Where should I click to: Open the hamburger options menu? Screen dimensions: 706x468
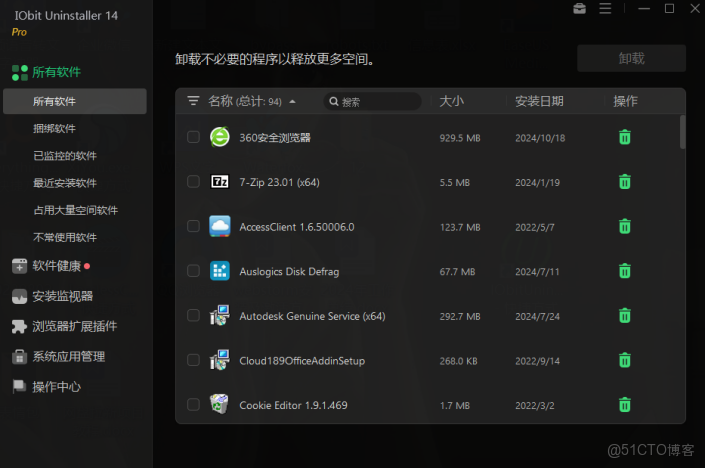tap(605, 9)
